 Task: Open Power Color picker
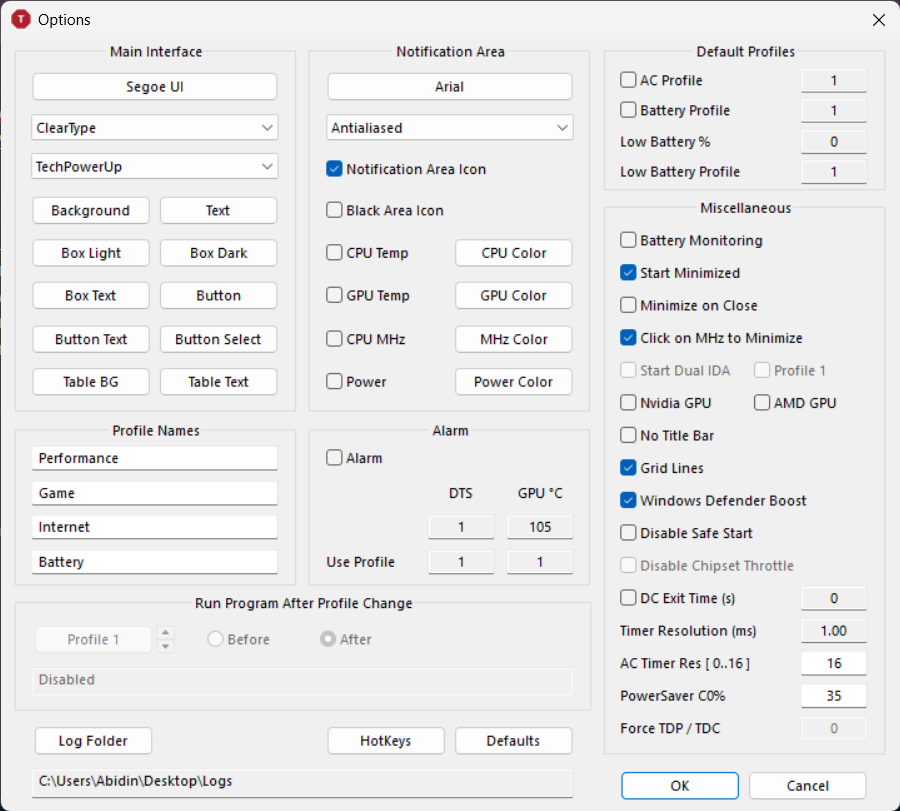[x=514, y=382]
